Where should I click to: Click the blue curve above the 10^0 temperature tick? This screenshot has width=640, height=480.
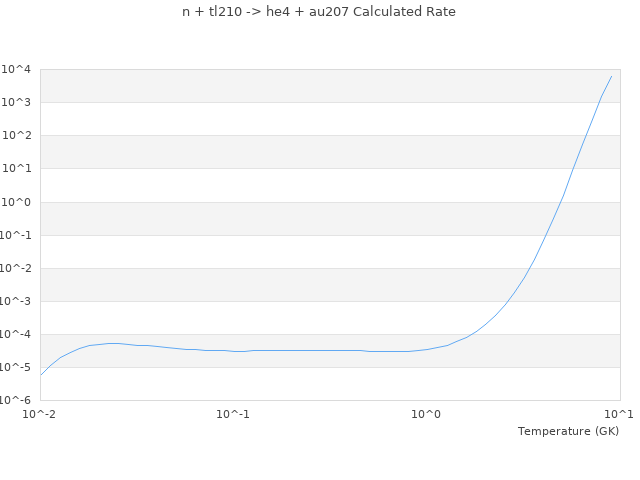(427, 349)
